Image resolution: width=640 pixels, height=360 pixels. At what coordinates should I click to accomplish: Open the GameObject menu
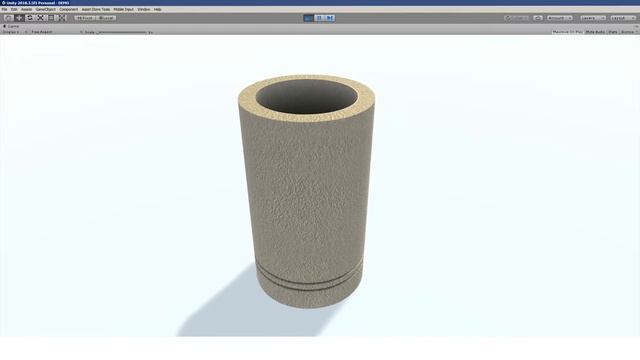[x=45, y=9]
